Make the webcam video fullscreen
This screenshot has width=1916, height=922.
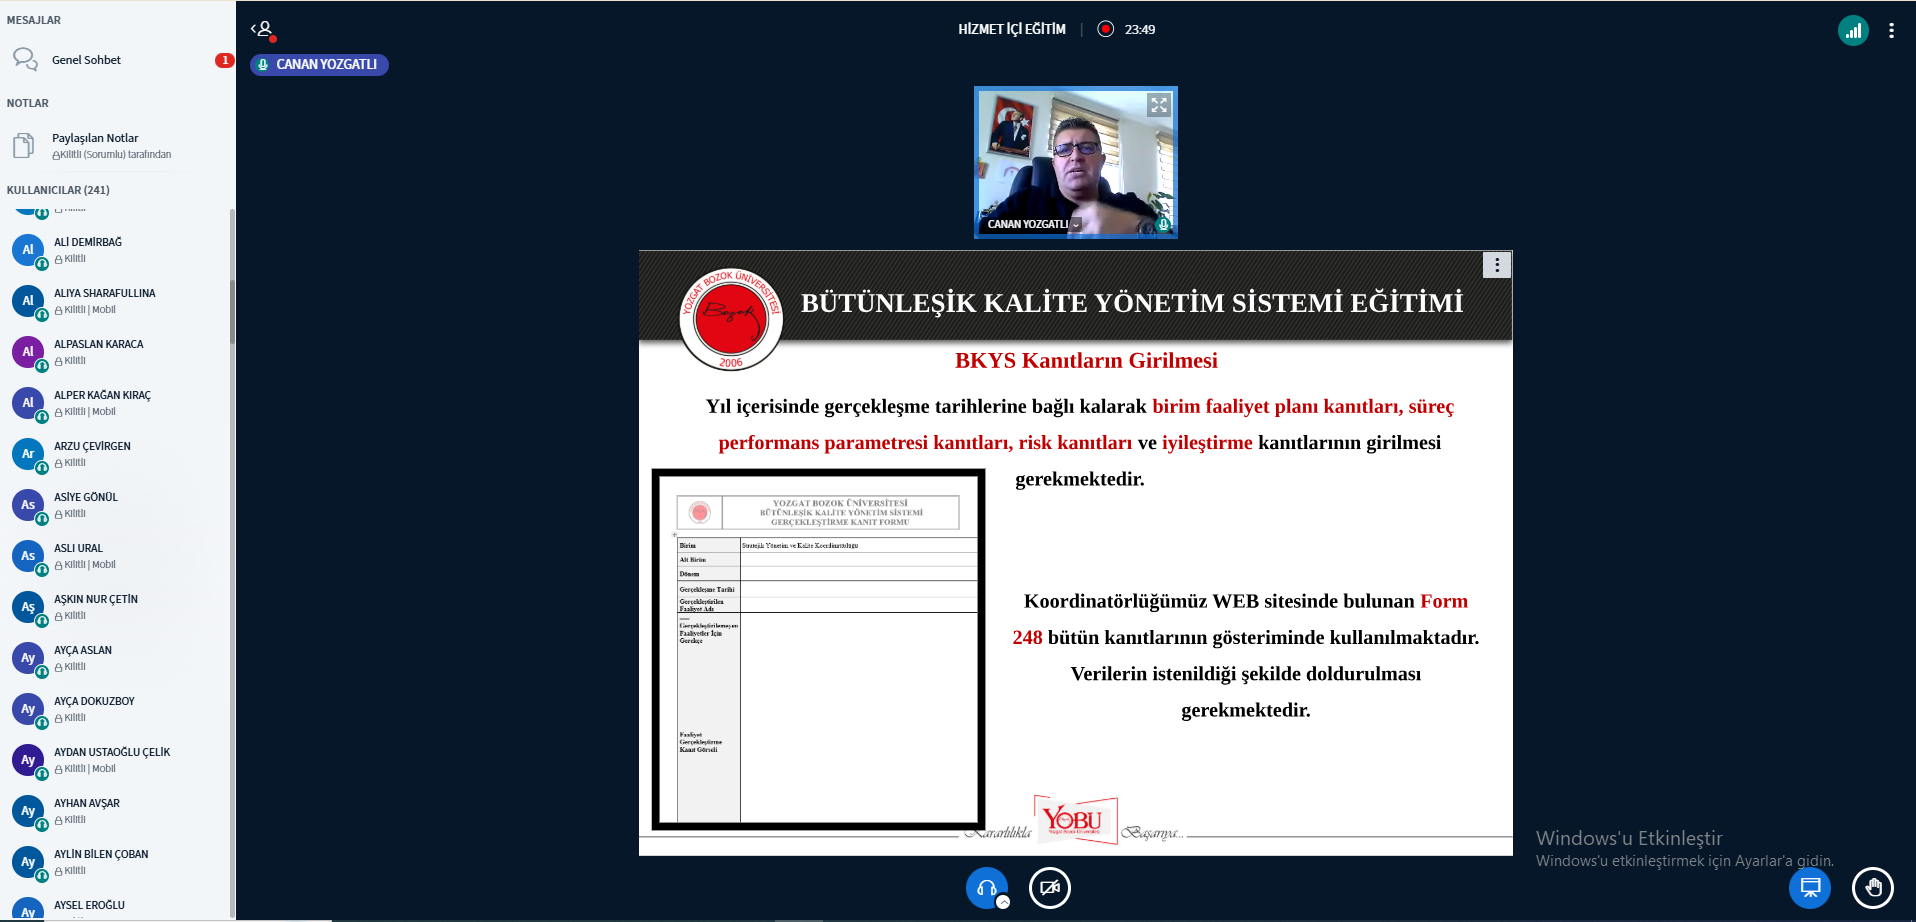tap(1158, 105)
